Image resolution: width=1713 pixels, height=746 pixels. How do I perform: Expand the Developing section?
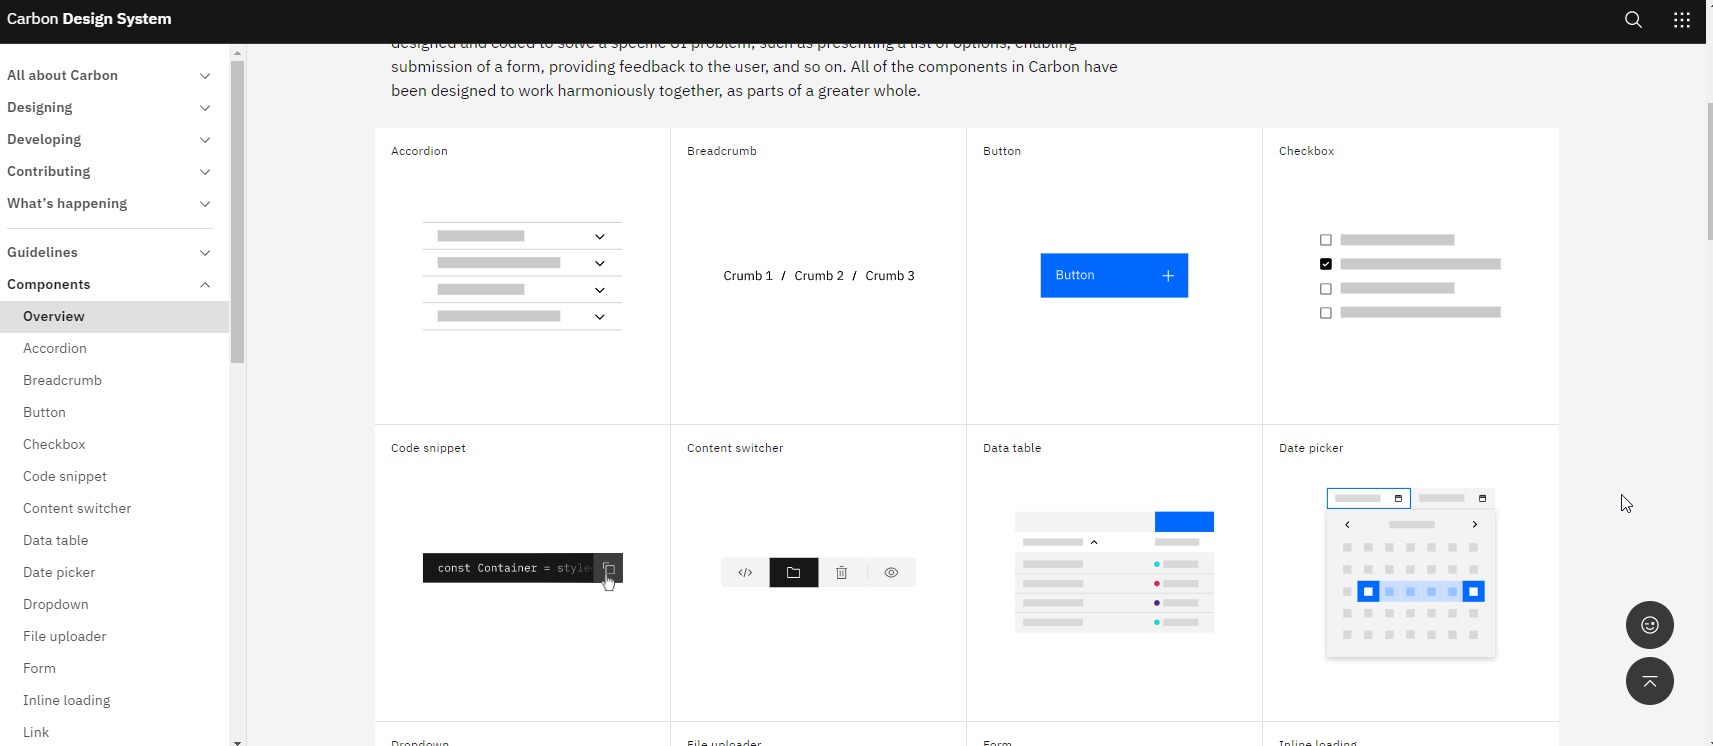tap(109, 139)
